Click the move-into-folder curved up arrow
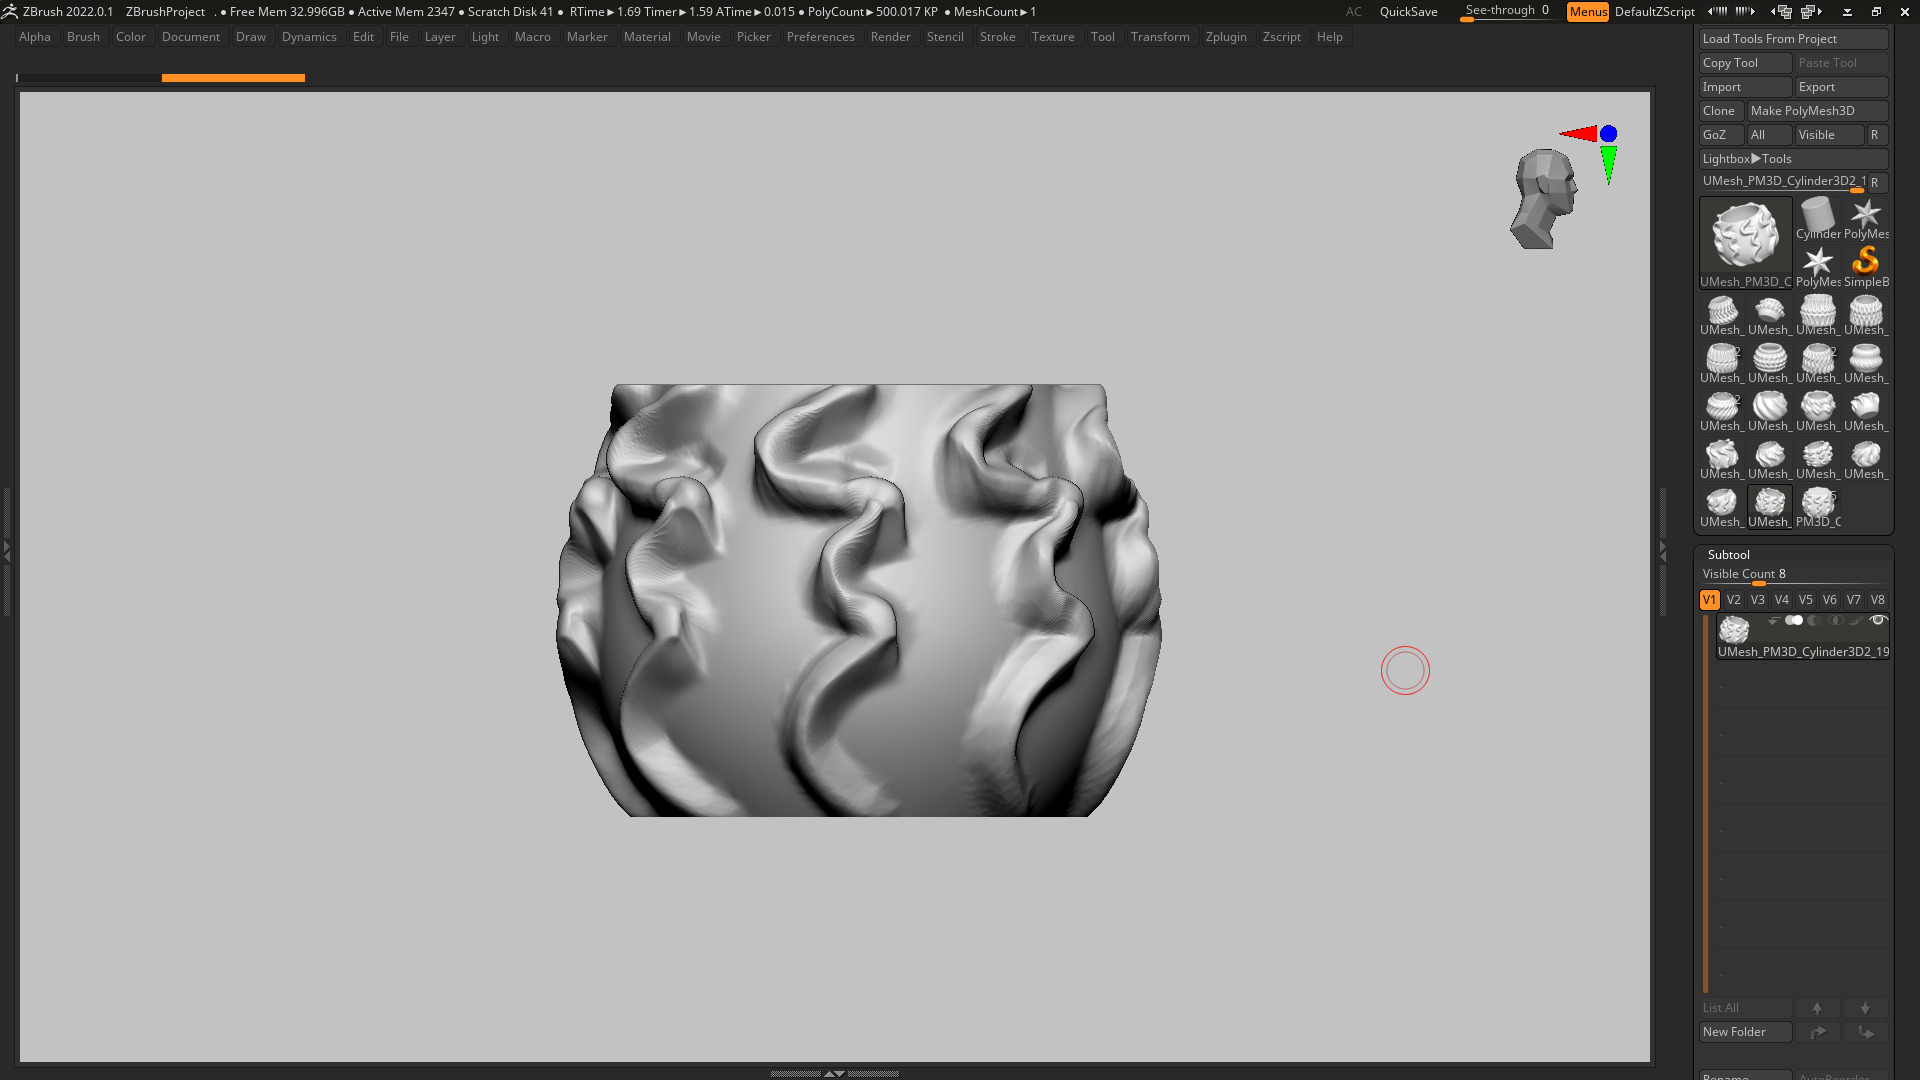The width and height of the screenshot is (1920, 1080). point(1817,1032)
